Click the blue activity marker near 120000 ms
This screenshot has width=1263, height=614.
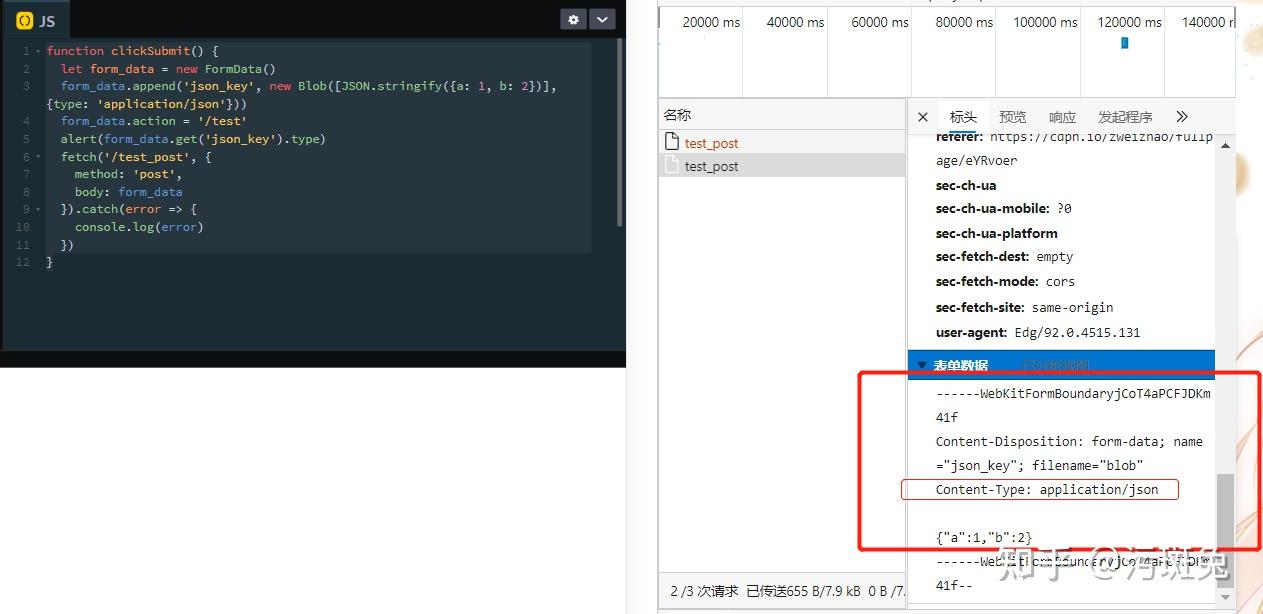pos(1124,43)
